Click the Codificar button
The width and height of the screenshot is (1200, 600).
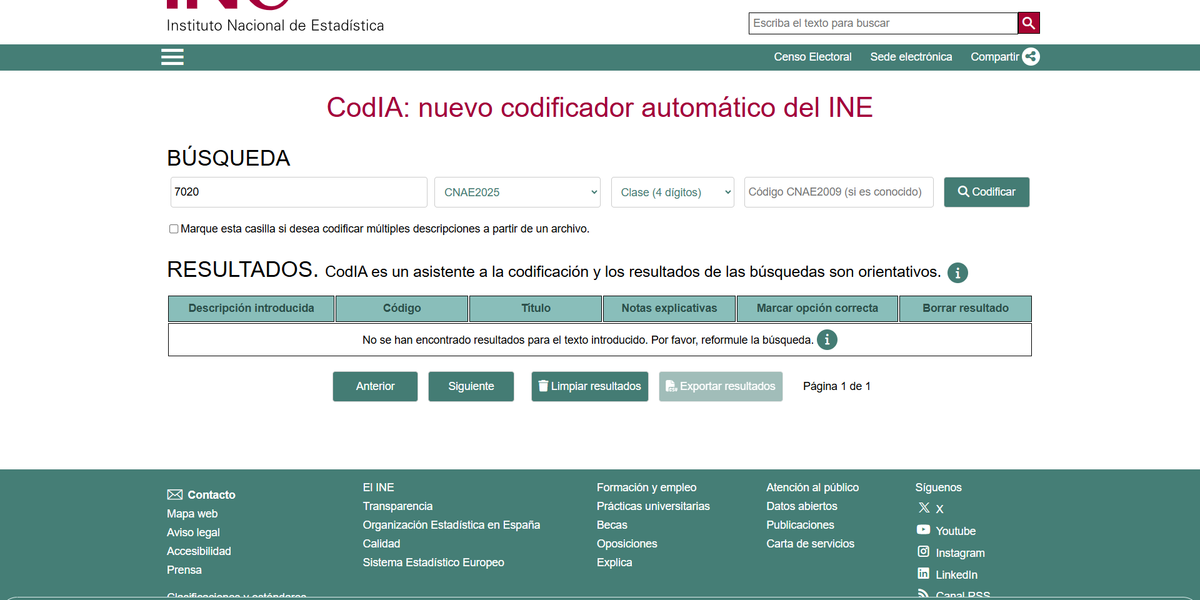986,192
